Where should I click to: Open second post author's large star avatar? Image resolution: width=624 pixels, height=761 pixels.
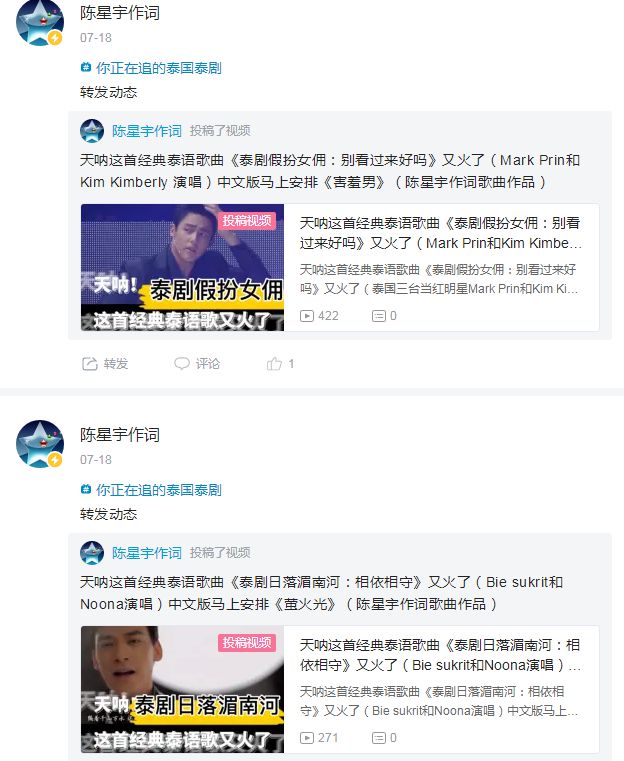click(x=40, y=444)
